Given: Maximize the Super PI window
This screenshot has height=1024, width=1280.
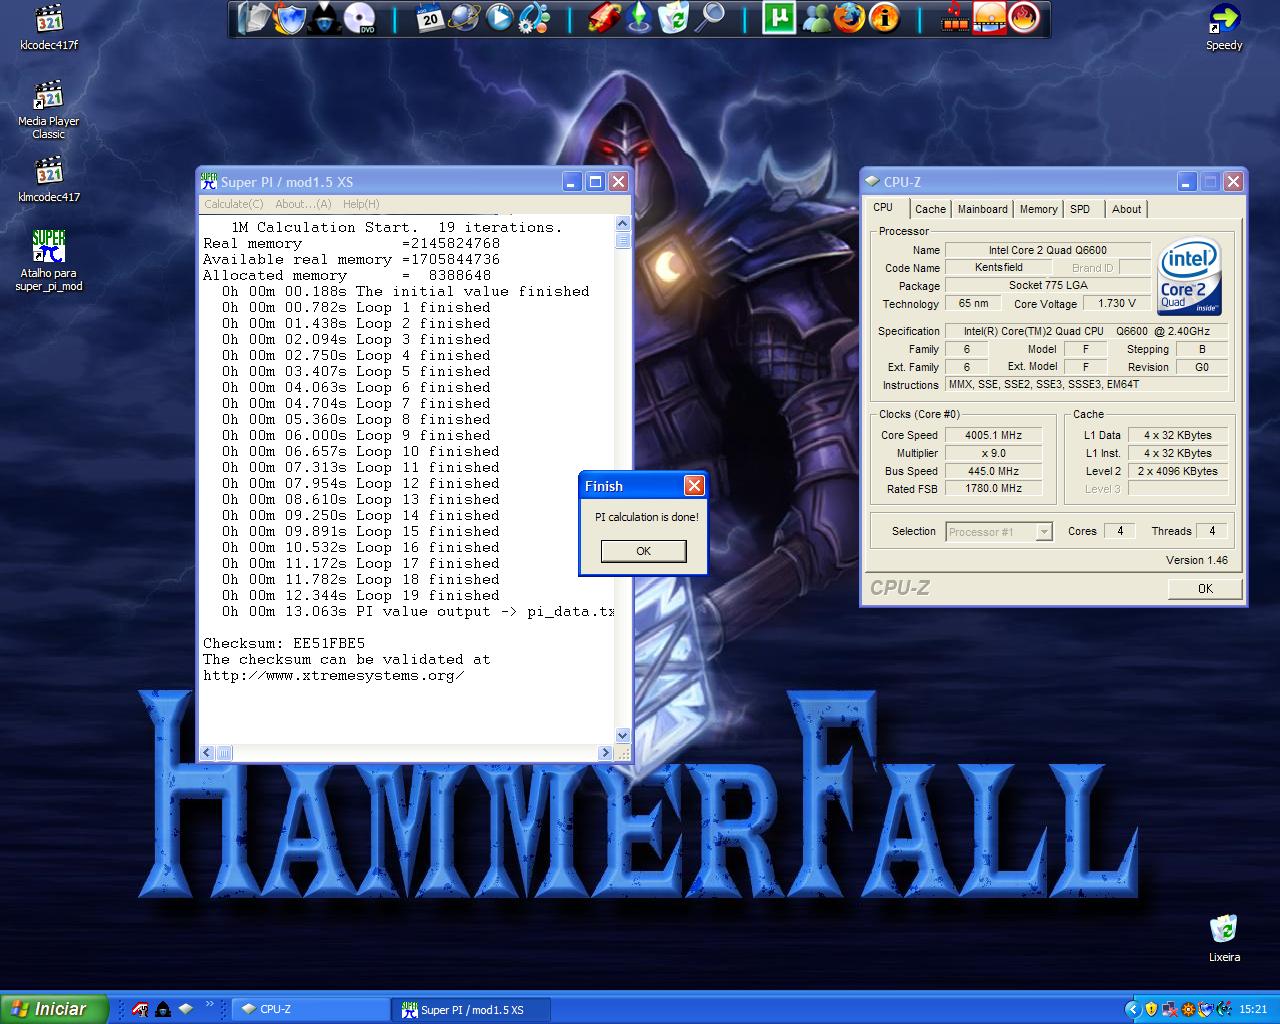Looking at the screenshot, I should tap(595, 181).
